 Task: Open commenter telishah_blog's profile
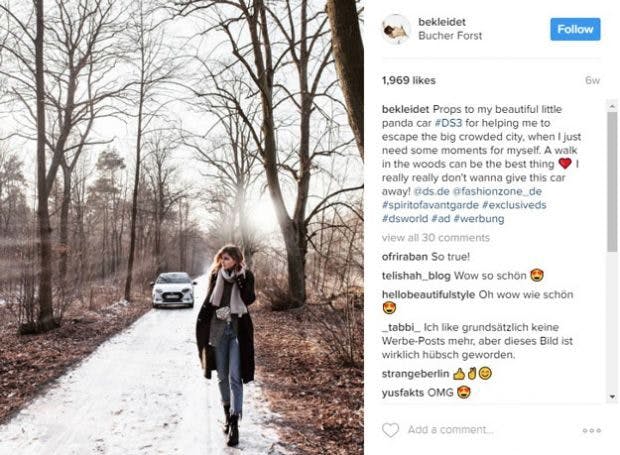click(x=416, y=276)
